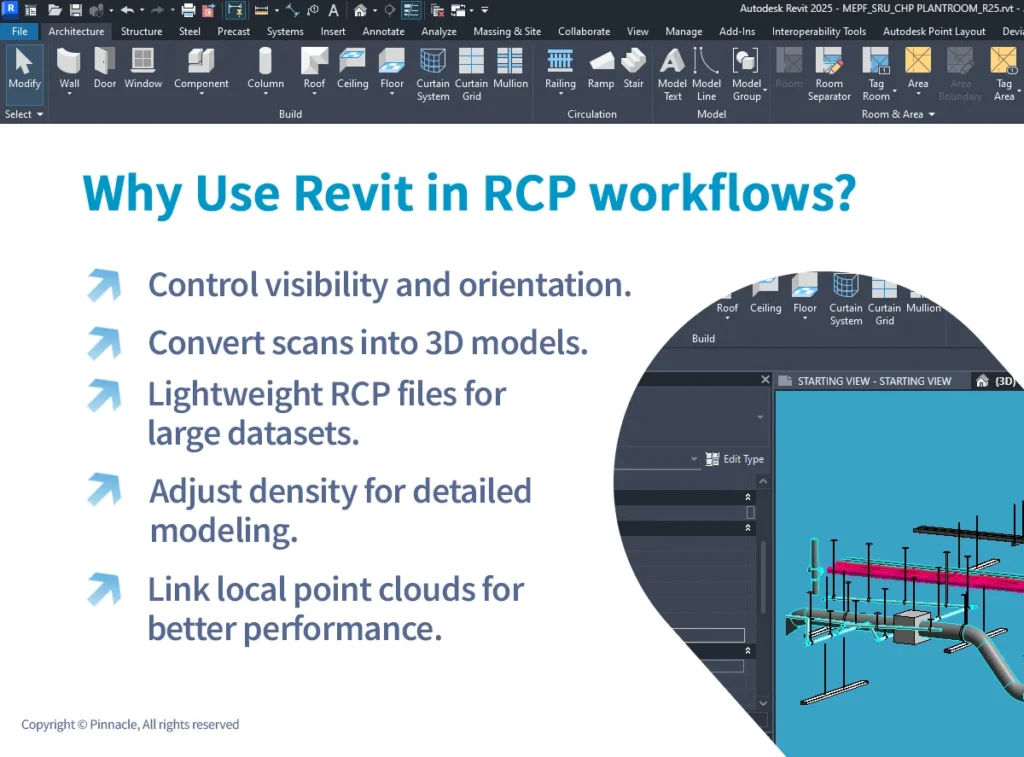Open Interoperability Tools tab
This screenshot has width=1024, height=757.
(819, 31)
